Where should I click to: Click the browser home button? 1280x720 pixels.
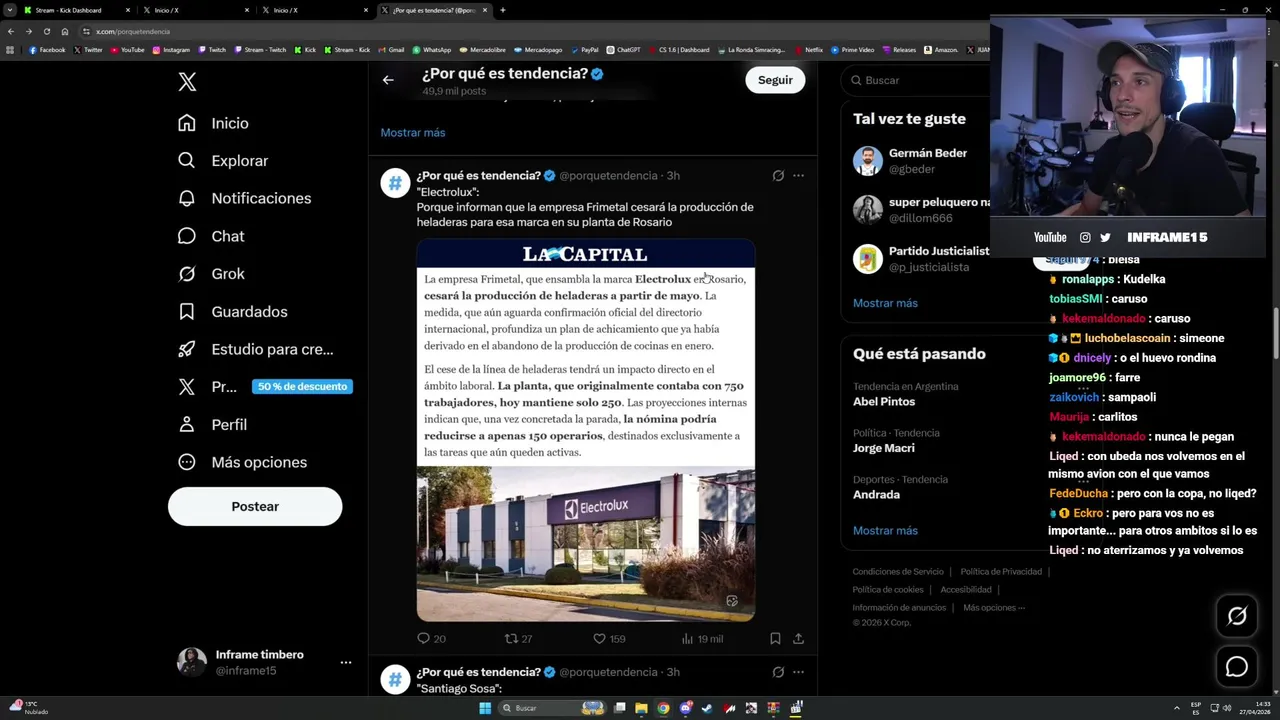65,31
